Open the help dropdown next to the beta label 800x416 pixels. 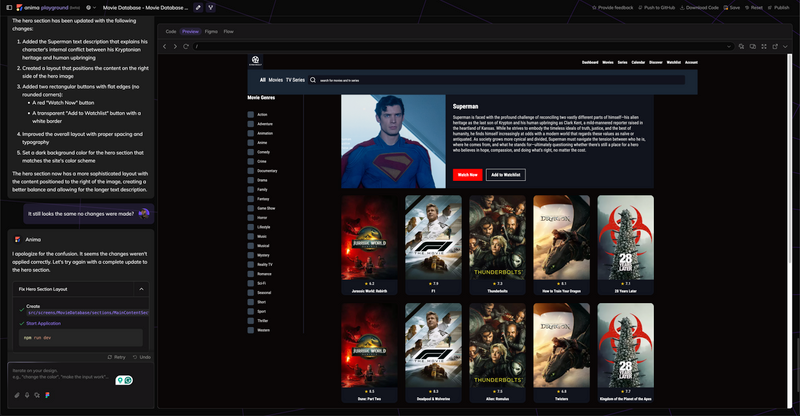click(x=91, y=8)
